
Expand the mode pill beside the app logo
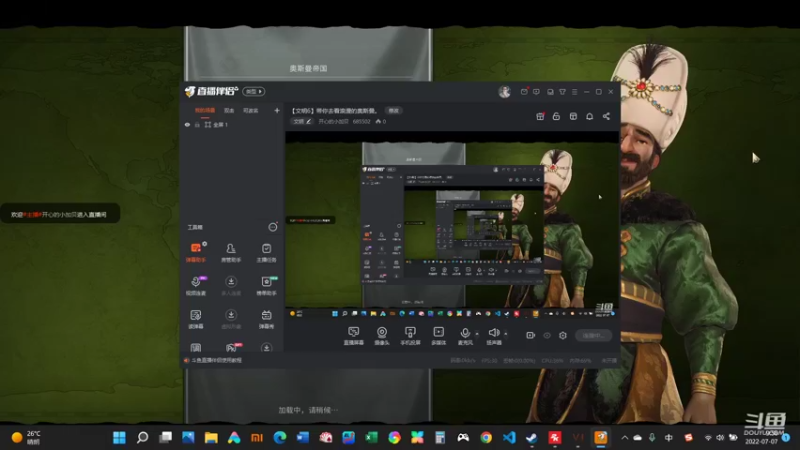254,91
